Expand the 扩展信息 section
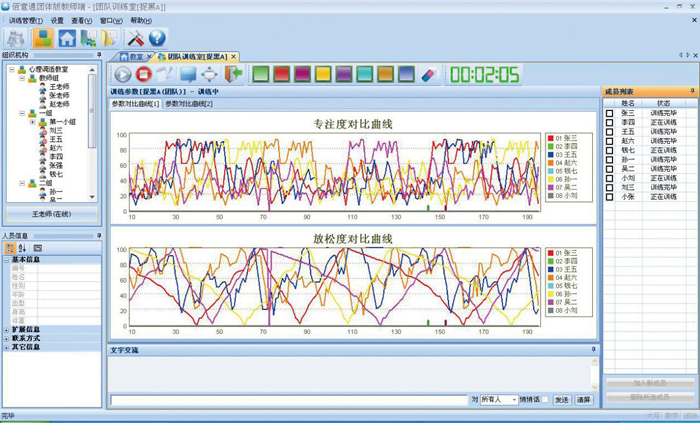 (7, 329)
